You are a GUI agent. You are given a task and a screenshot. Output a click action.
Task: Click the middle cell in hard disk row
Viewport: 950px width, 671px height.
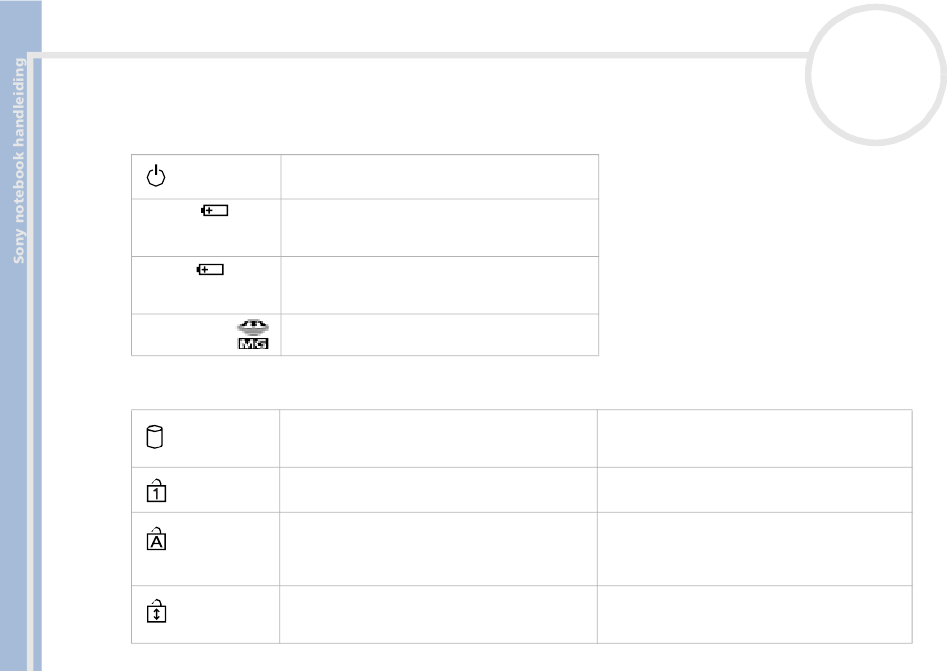click(438, 438)
